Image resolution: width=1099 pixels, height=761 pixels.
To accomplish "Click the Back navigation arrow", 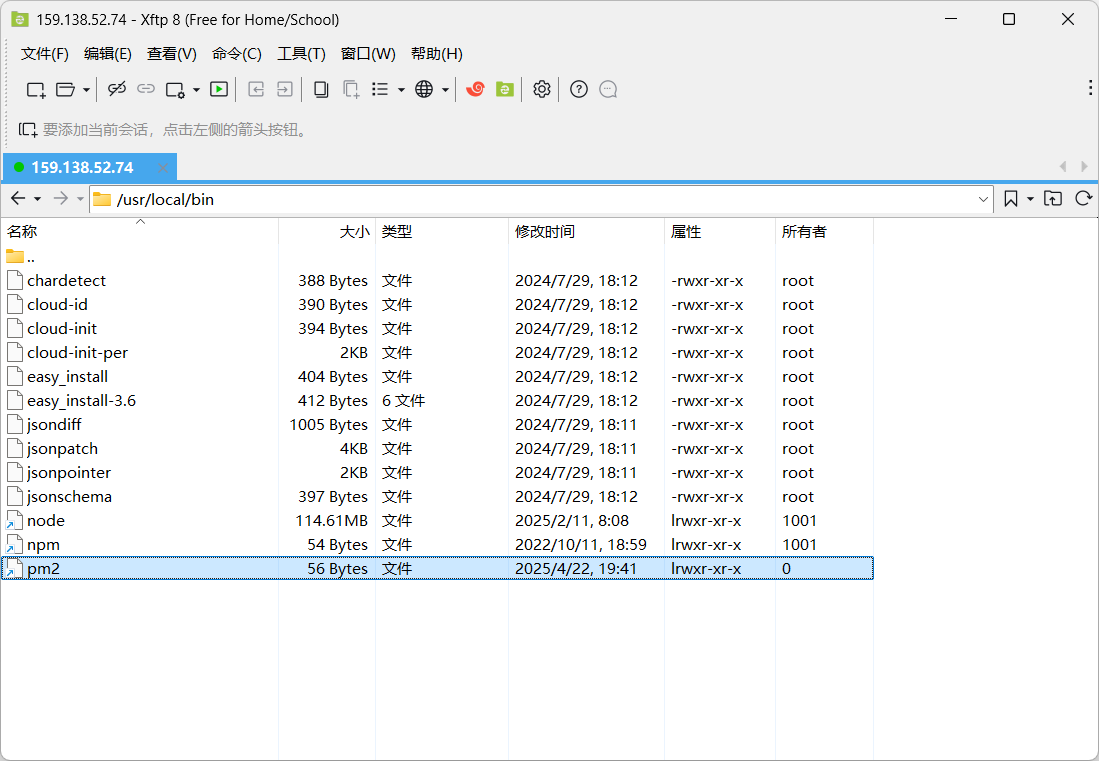I will 18,199.
